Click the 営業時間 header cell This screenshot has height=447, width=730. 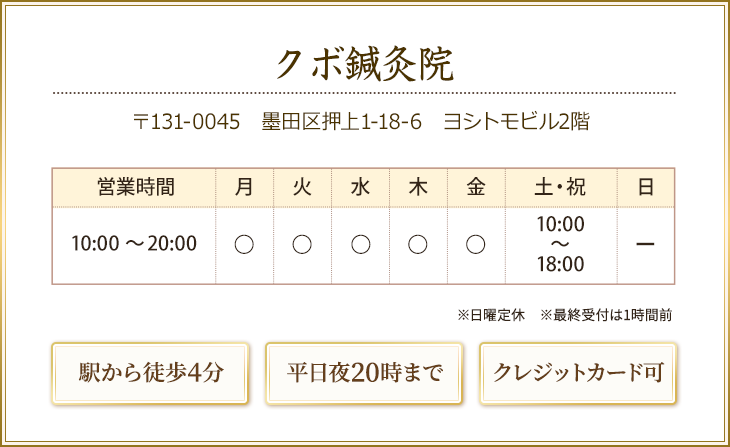(134, 188)
